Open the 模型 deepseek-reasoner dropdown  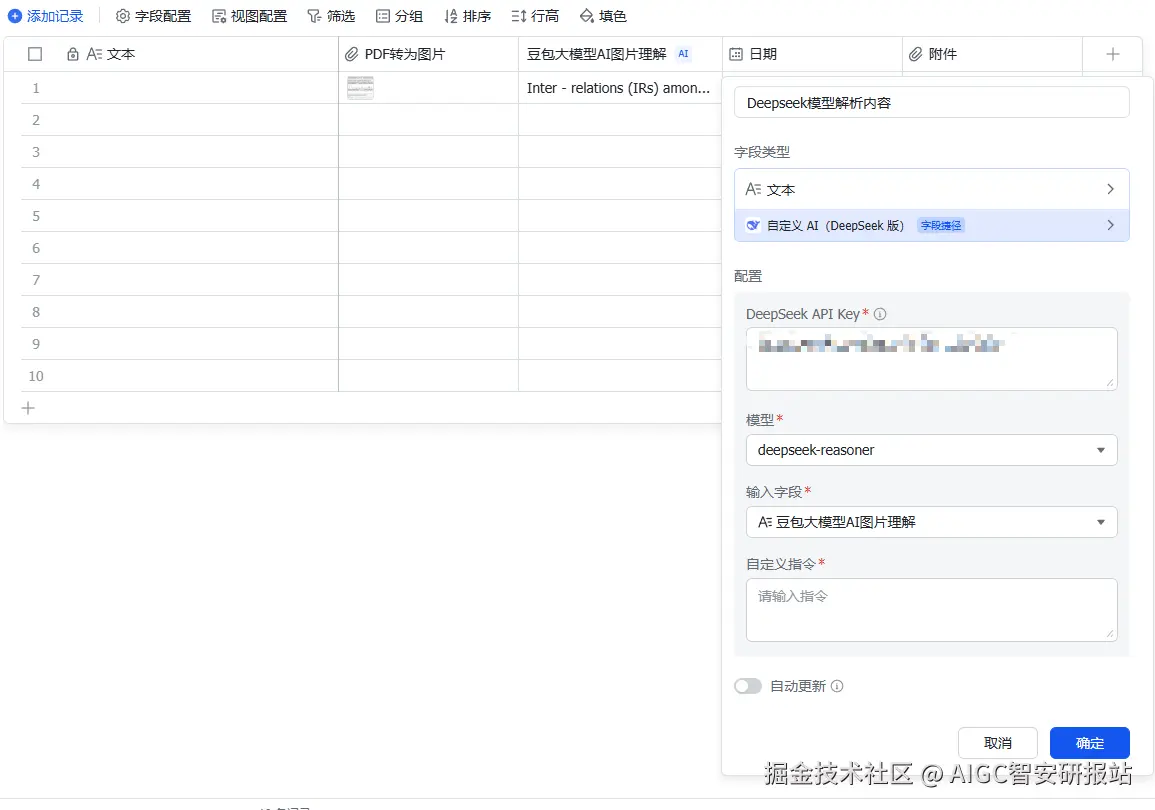click(931, 450)
